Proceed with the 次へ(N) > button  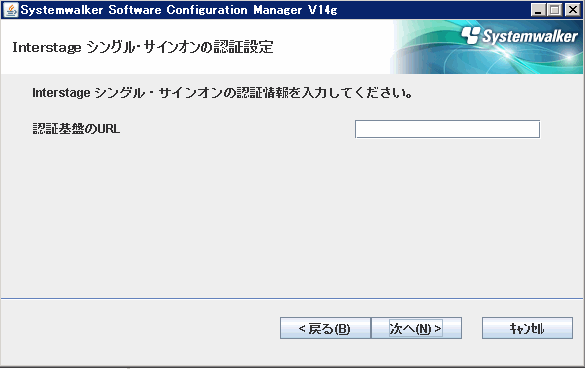(416, 328)
